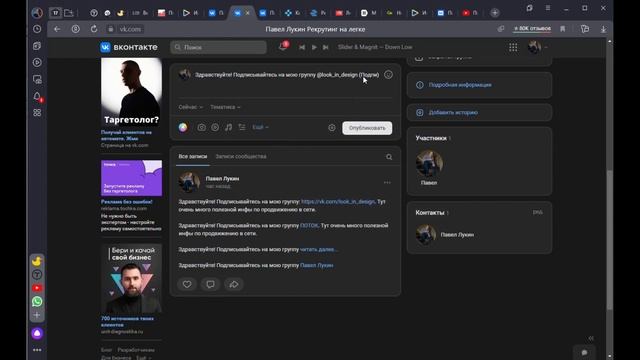Skip to previous track in VK player
Screen dimensions: 640x360
(x=302, y=47)
